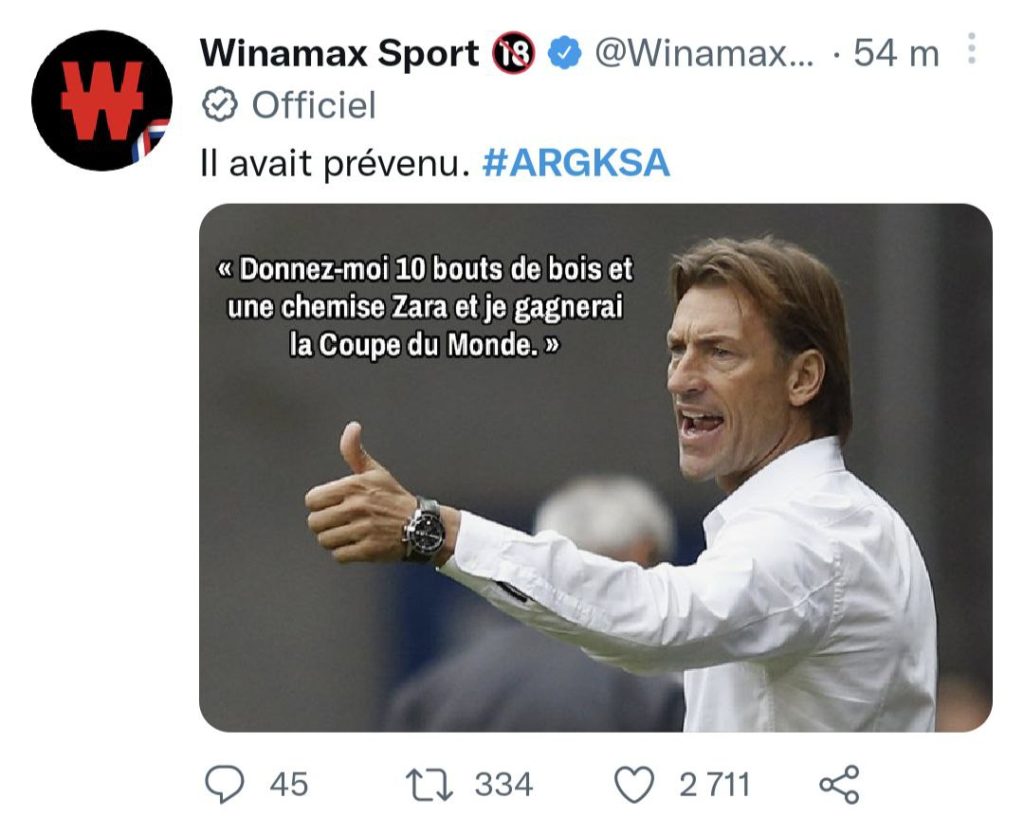
Task: Click the Winamax Sport display name
Action: click(340, 53)
